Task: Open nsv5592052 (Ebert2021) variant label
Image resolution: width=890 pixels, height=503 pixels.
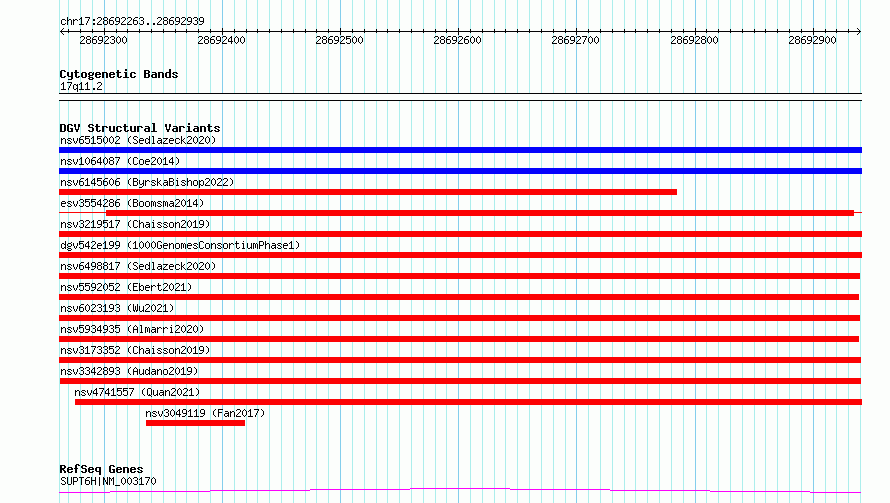Action: (126, 287)
